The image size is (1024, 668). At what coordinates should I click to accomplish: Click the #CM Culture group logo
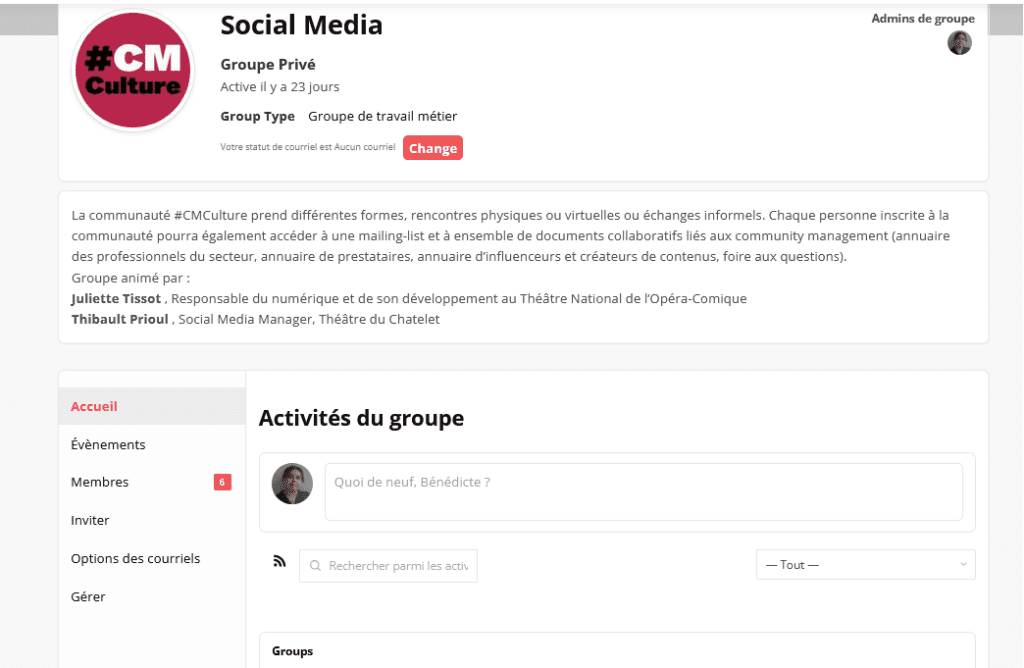(133, 72)
